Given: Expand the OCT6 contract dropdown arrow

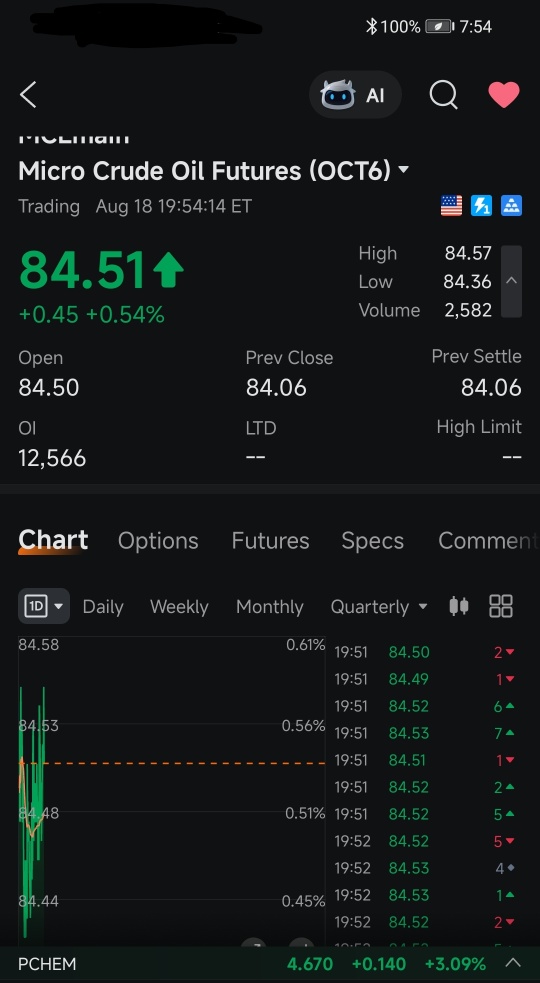Looking at the screenshot, I should coord(404,170).
